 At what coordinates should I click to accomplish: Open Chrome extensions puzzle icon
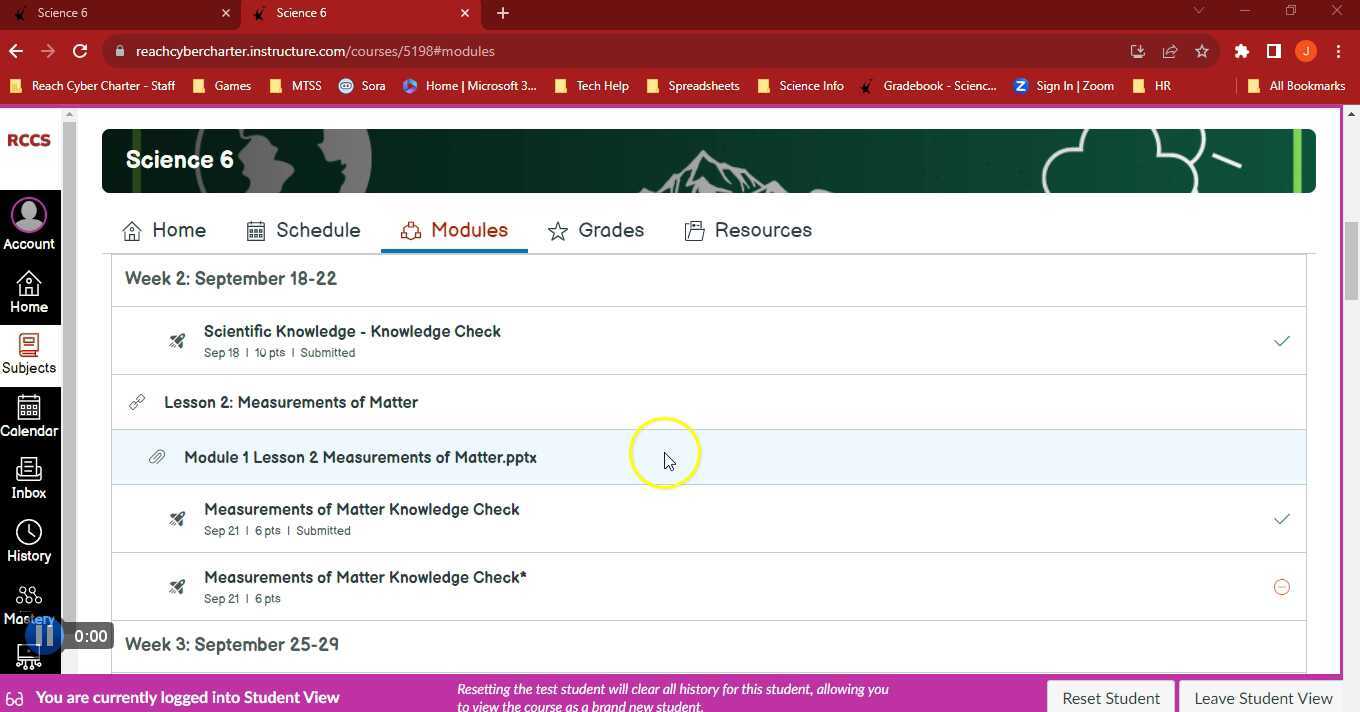pos(1241,51)
